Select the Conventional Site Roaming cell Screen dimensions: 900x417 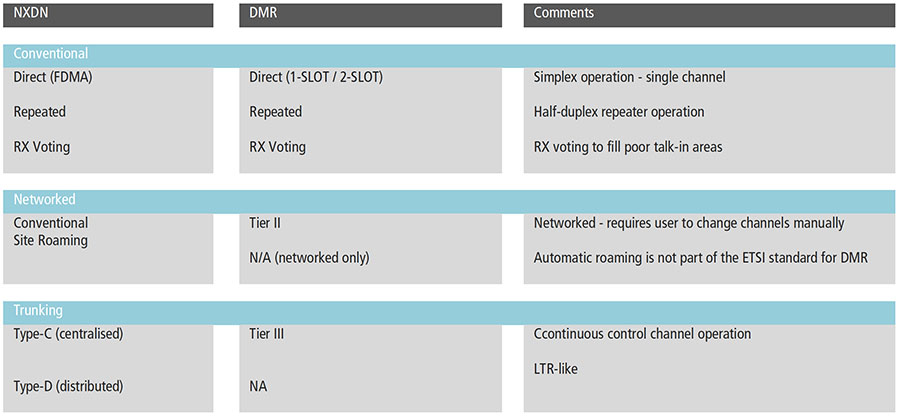(x=51, y=231)
